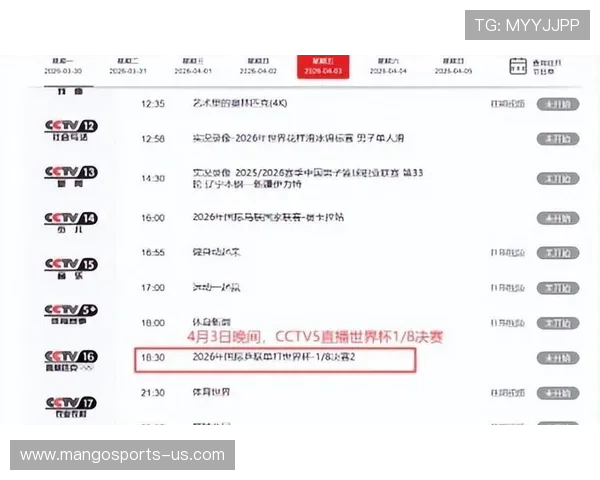The image size is (600, 480).
Task: Switch to the 2026-03-31 Tuesday tab
Action: [x=128, y=66]
